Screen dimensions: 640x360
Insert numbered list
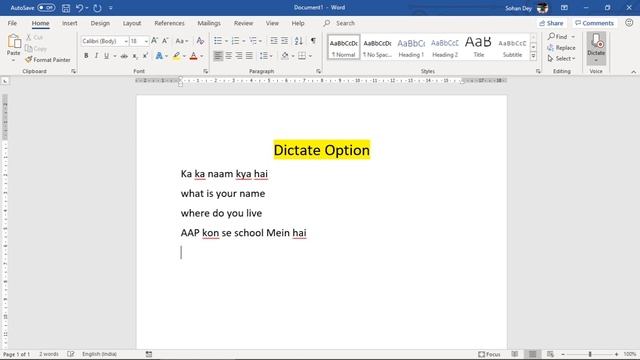235,41
